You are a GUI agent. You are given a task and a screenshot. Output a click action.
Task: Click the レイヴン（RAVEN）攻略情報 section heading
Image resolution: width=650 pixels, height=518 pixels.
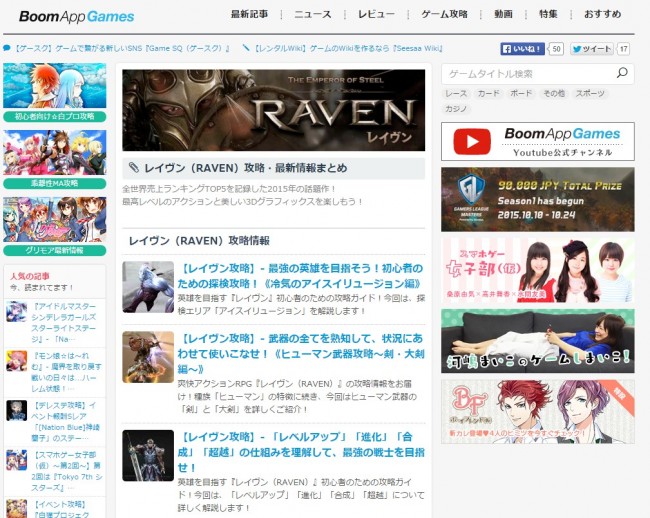199,241
